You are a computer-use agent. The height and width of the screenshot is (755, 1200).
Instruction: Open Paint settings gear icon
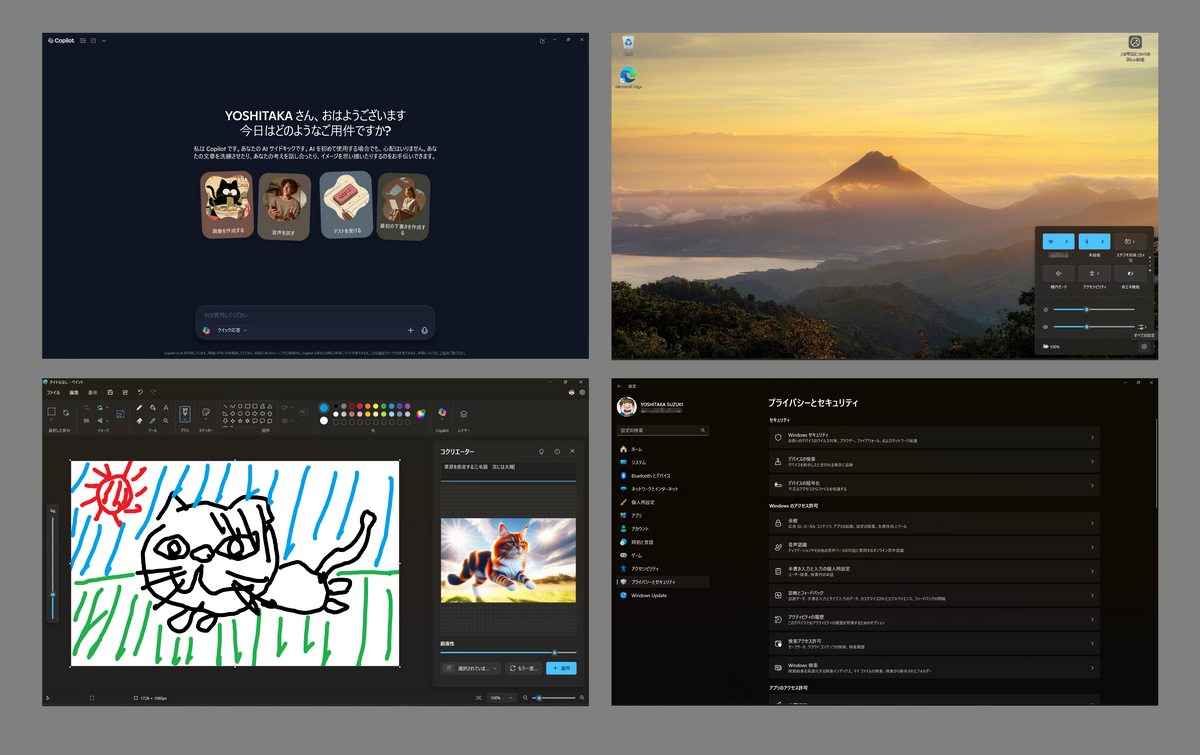pyautogui.click(x=582, y=392)
